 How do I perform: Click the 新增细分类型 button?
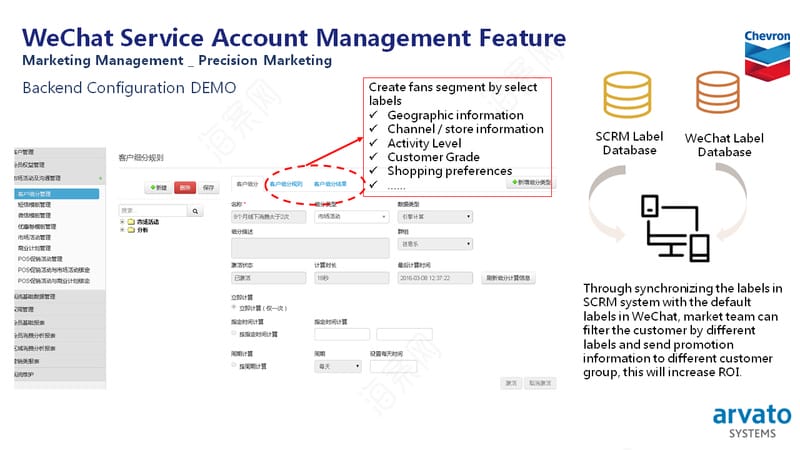pos(532,182)
